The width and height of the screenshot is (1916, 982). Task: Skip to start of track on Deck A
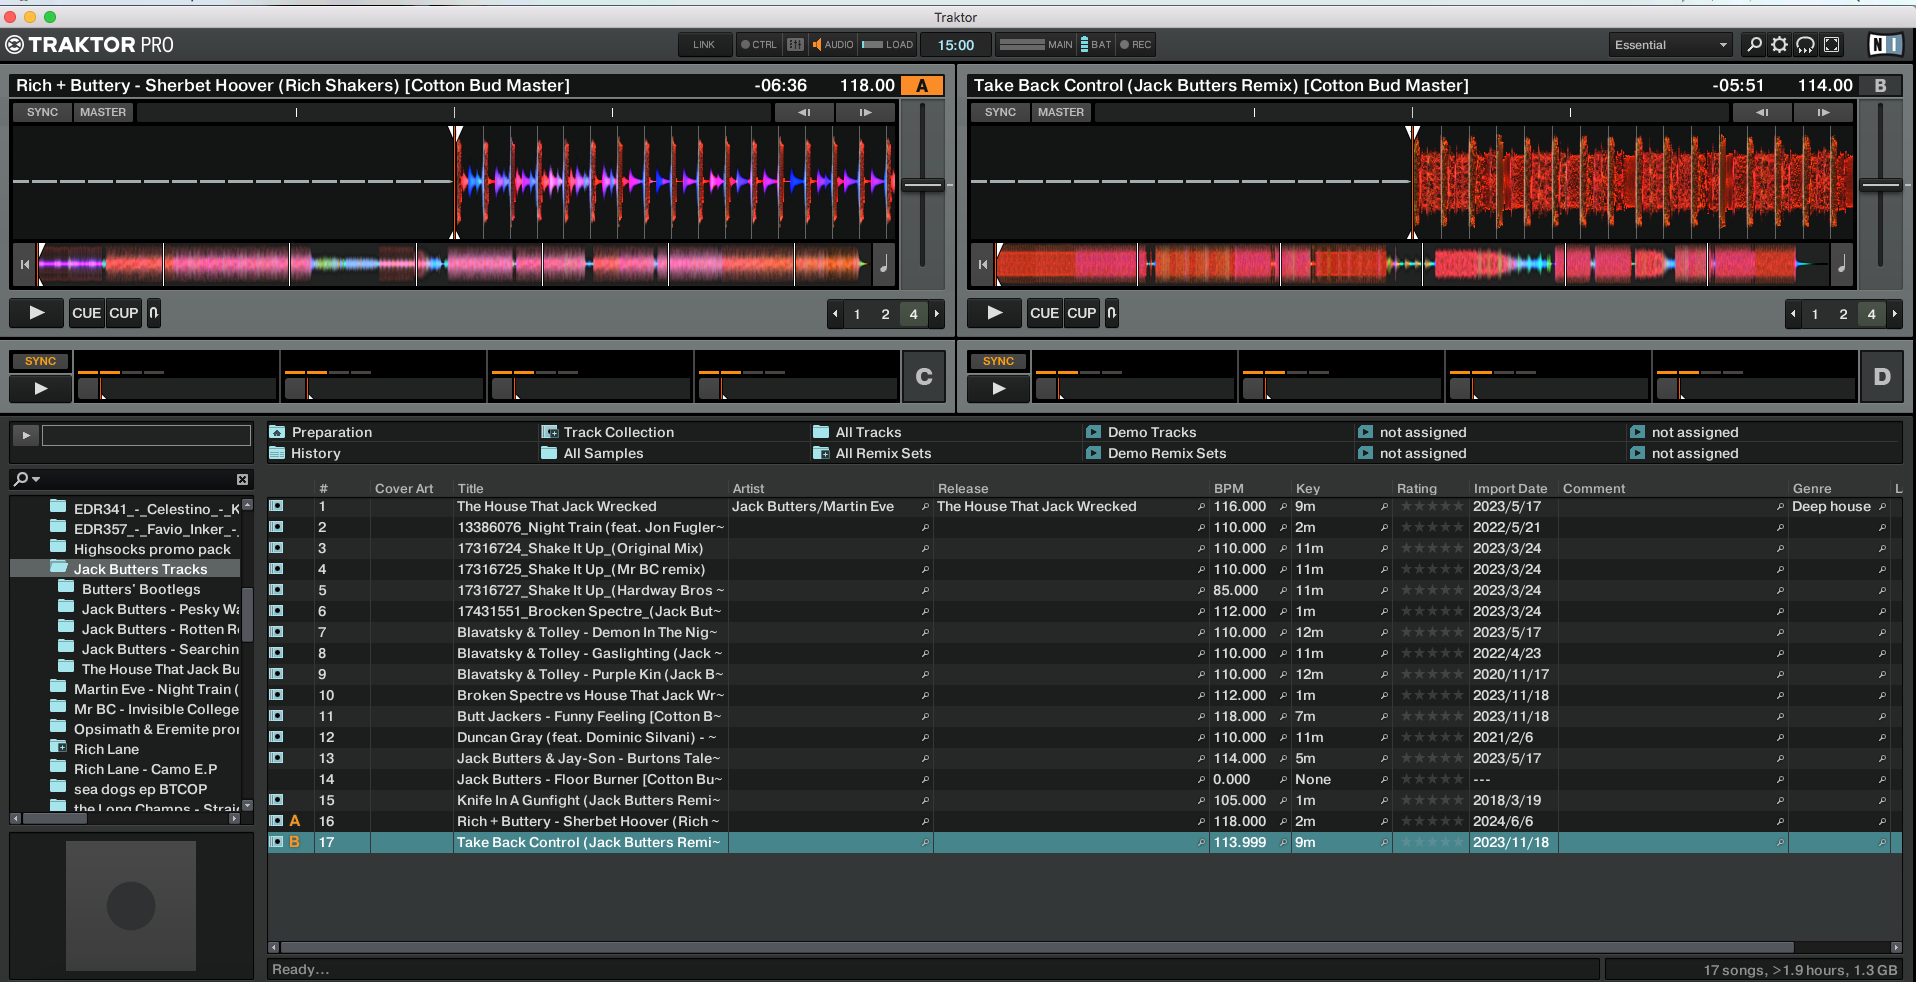coord(25,264)
